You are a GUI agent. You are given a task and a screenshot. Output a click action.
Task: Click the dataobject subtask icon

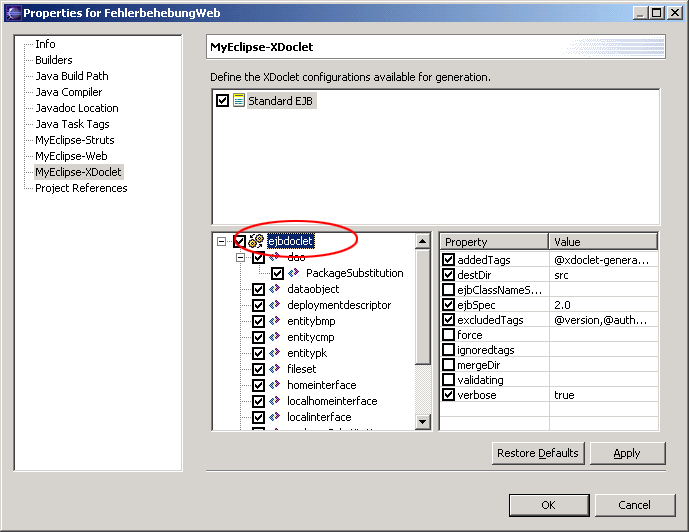274,289
